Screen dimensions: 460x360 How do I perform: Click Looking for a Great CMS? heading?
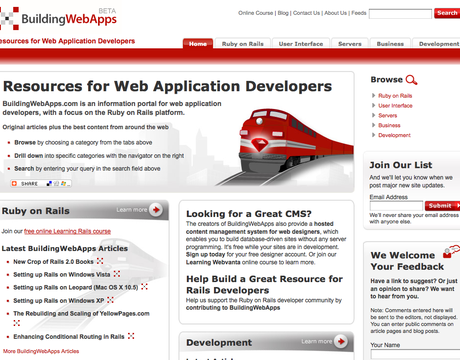pos(249,214)
